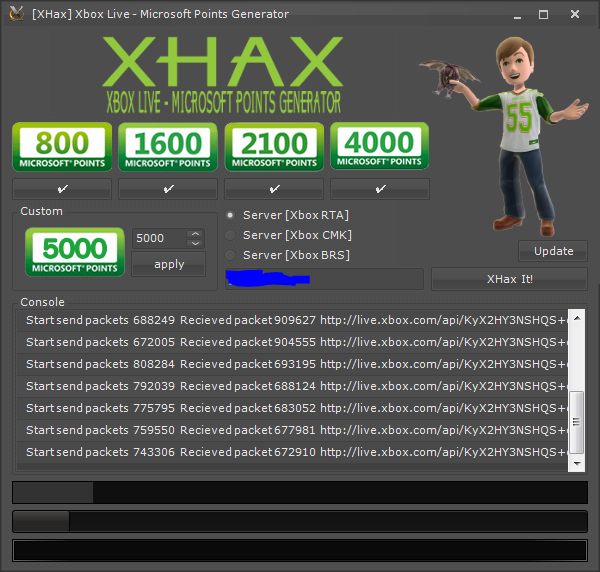Select console row with packets 759550

tap(293, 430)
